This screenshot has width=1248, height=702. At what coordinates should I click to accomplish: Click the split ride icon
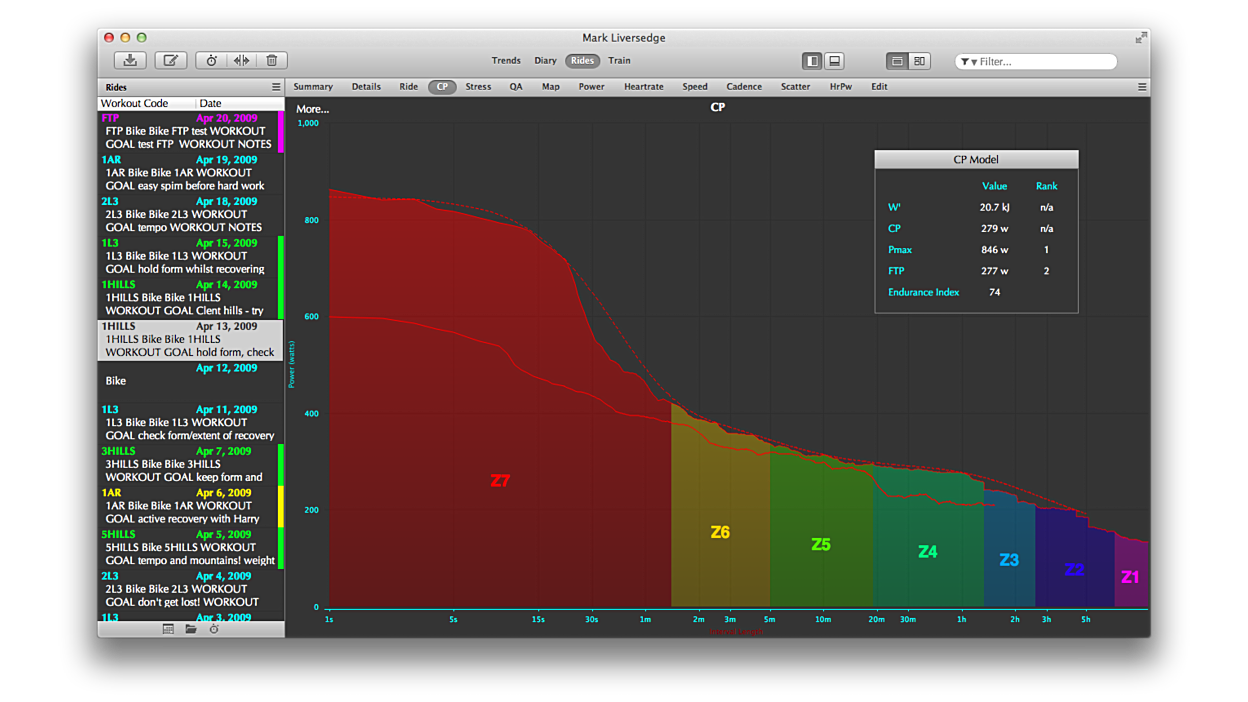pyautogui.click(x=242, y=61)
